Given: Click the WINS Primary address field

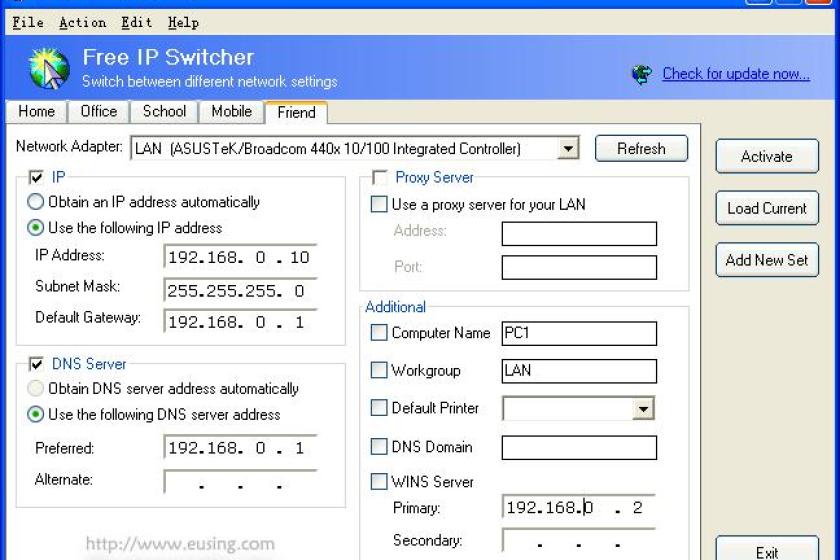Looking at the screenshot, I should 579,506.
